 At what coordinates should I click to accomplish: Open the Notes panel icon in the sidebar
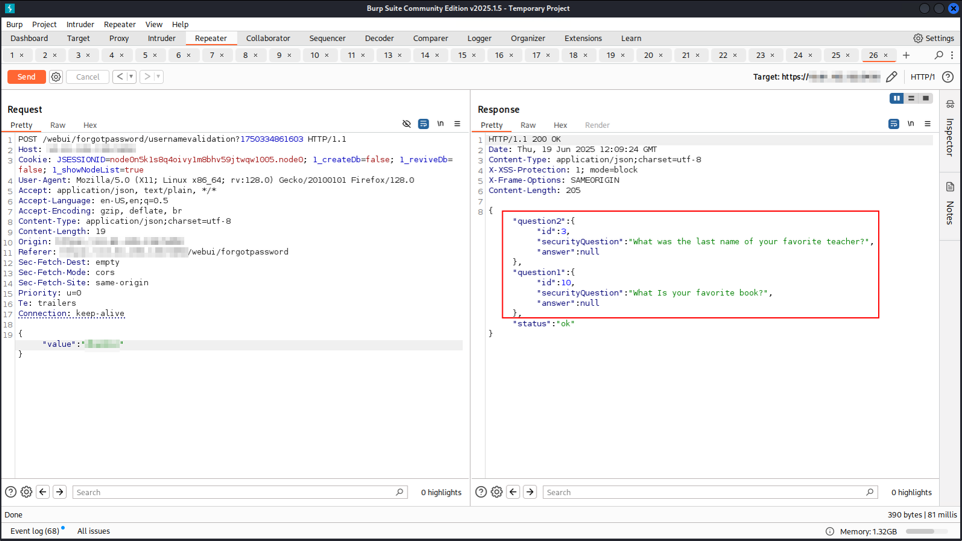click(x=950, y=187)
